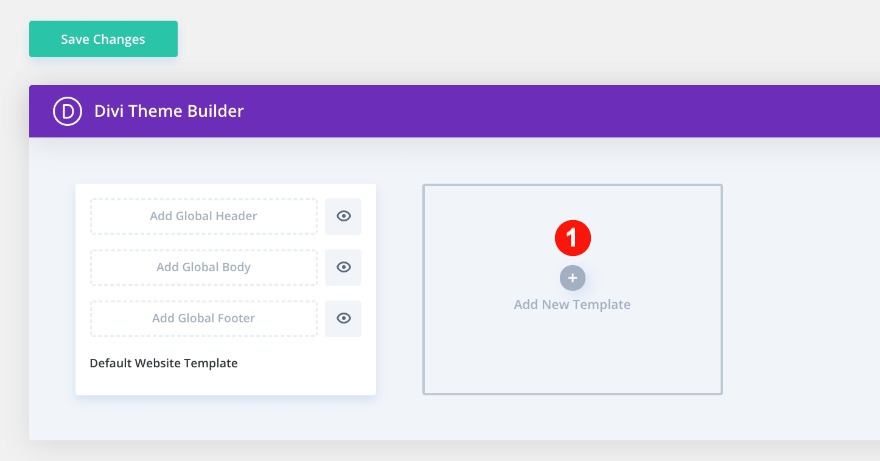Select the Add Global Body slot
This screenshot has height=461, width=880.
click(x=204, y=267)
